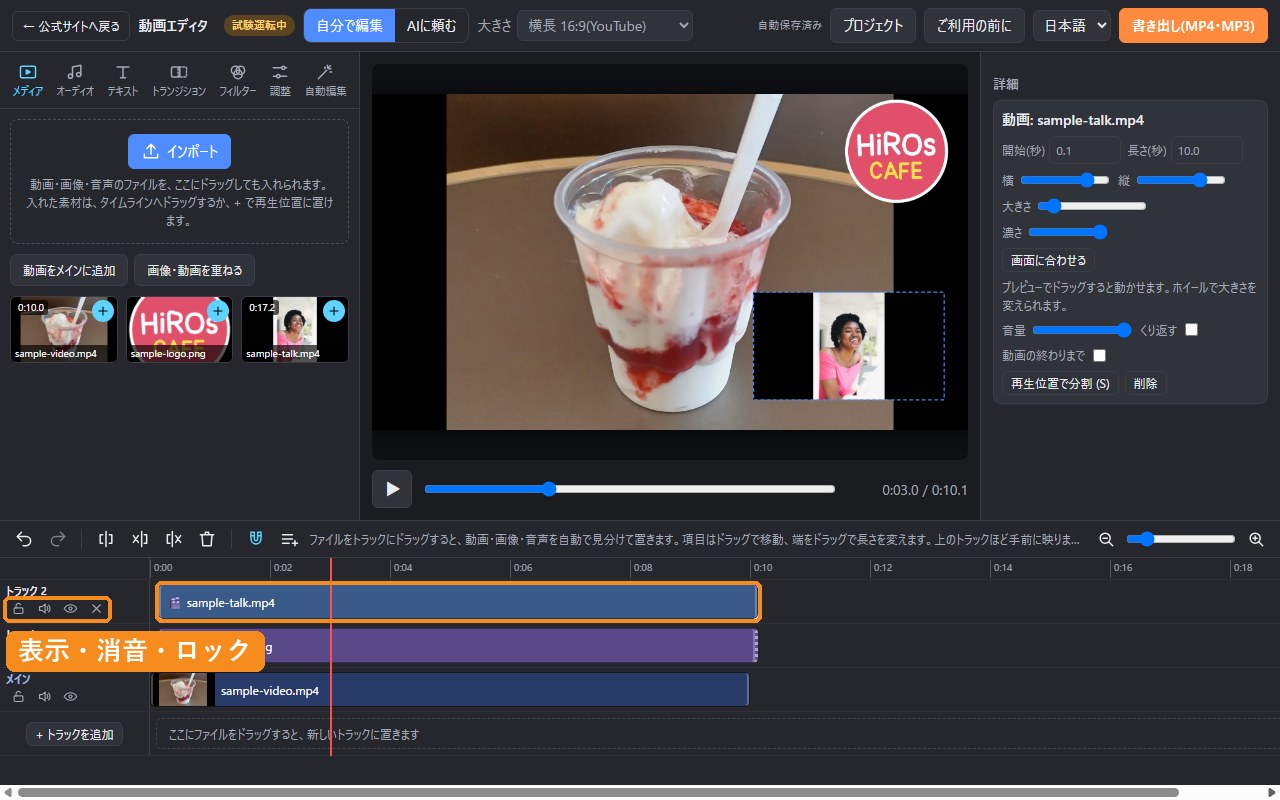Add sample-logo.png using its plus icon
Image resolution: width=1280 pixels, height=800 pixels.
pos(218,312)
